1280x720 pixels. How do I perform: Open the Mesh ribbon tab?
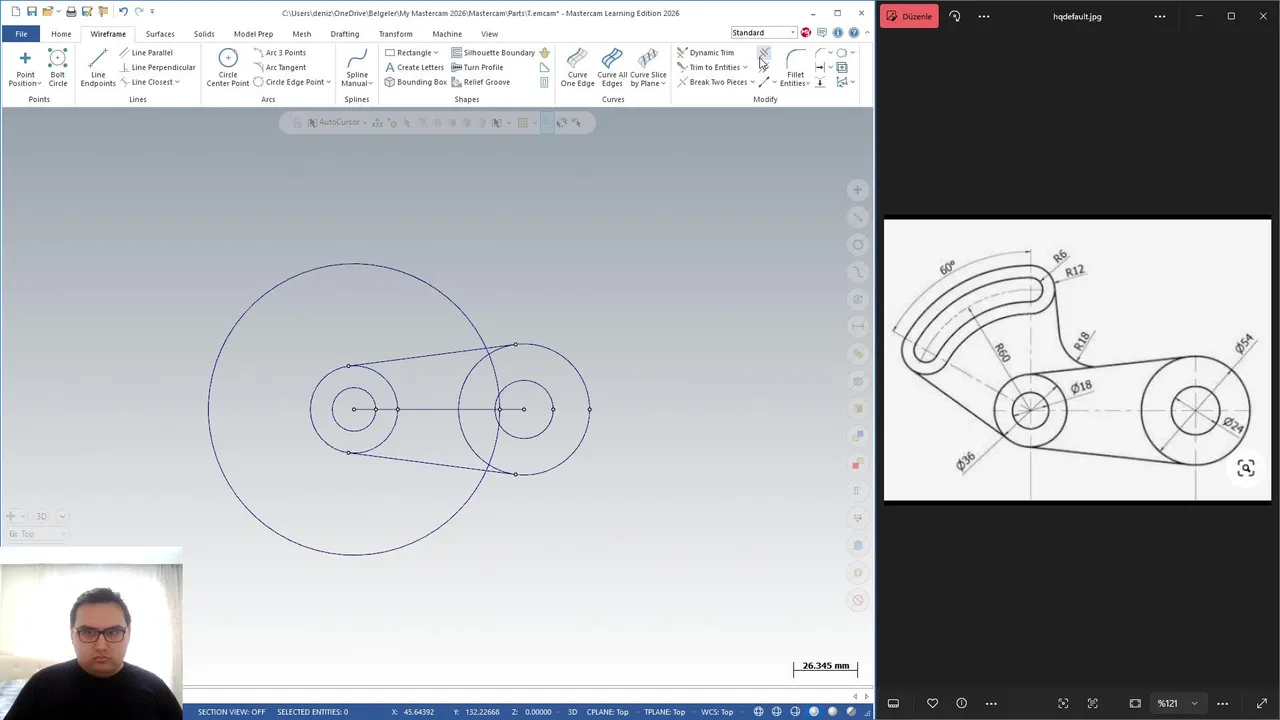(x=301, y=33)
